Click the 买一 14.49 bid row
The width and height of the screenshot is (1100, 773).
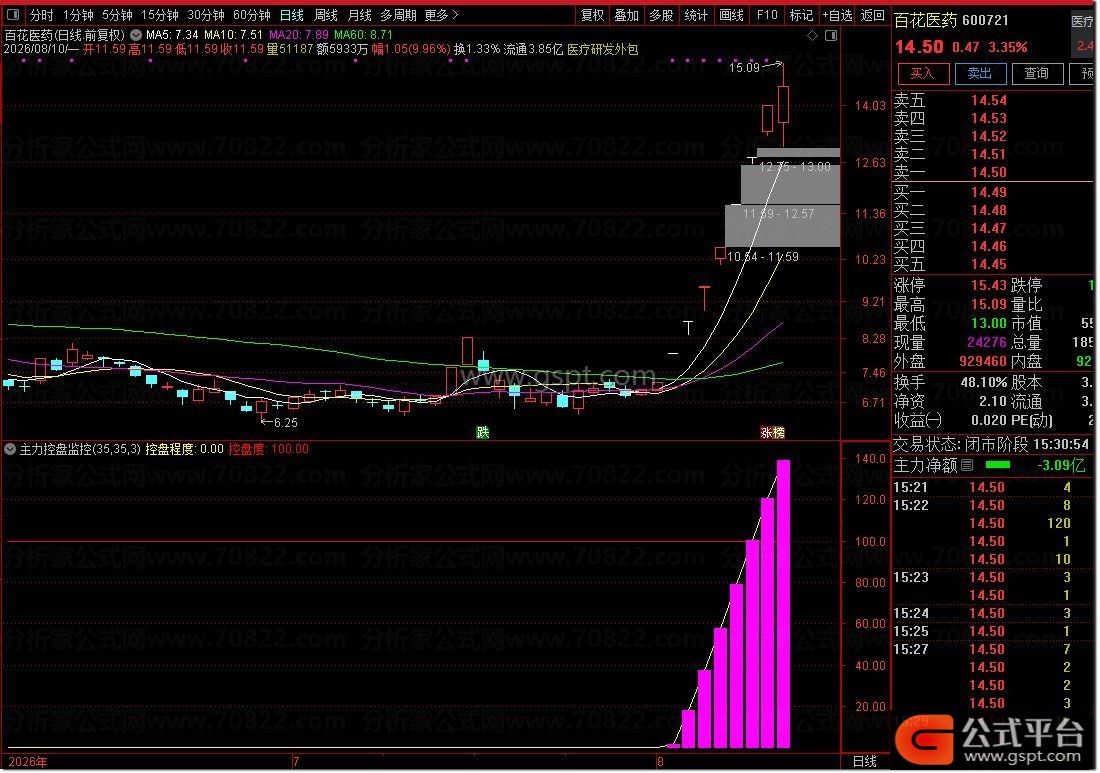[992, 192]
